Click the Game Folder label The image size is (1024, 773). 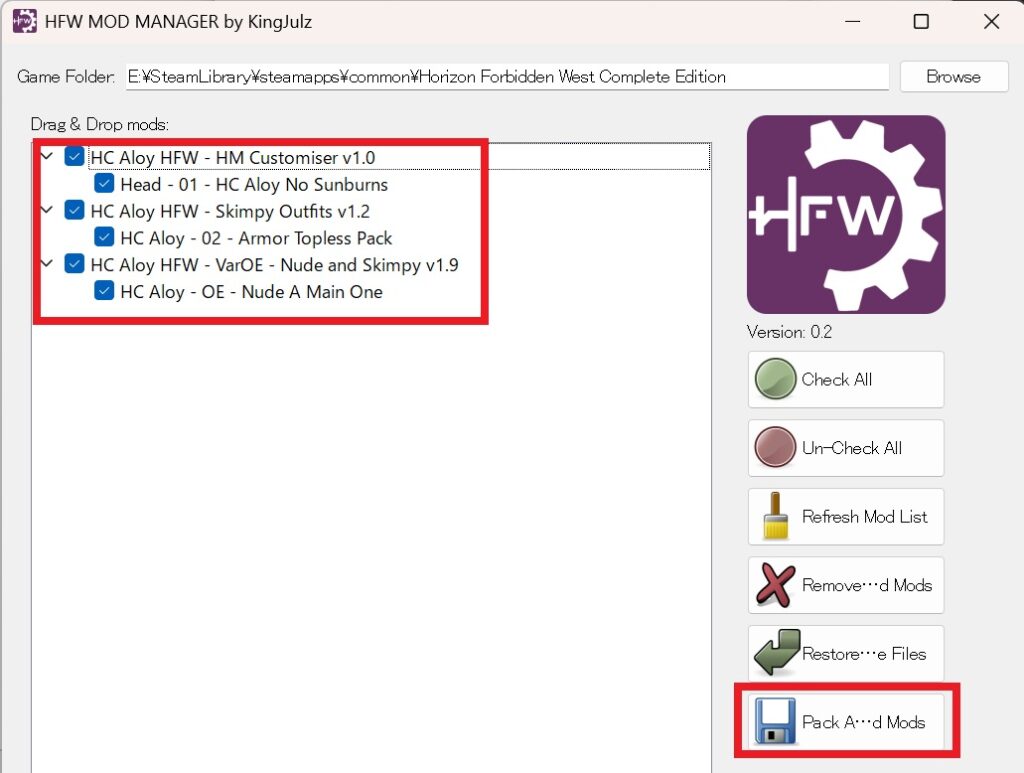coord(66,76)
